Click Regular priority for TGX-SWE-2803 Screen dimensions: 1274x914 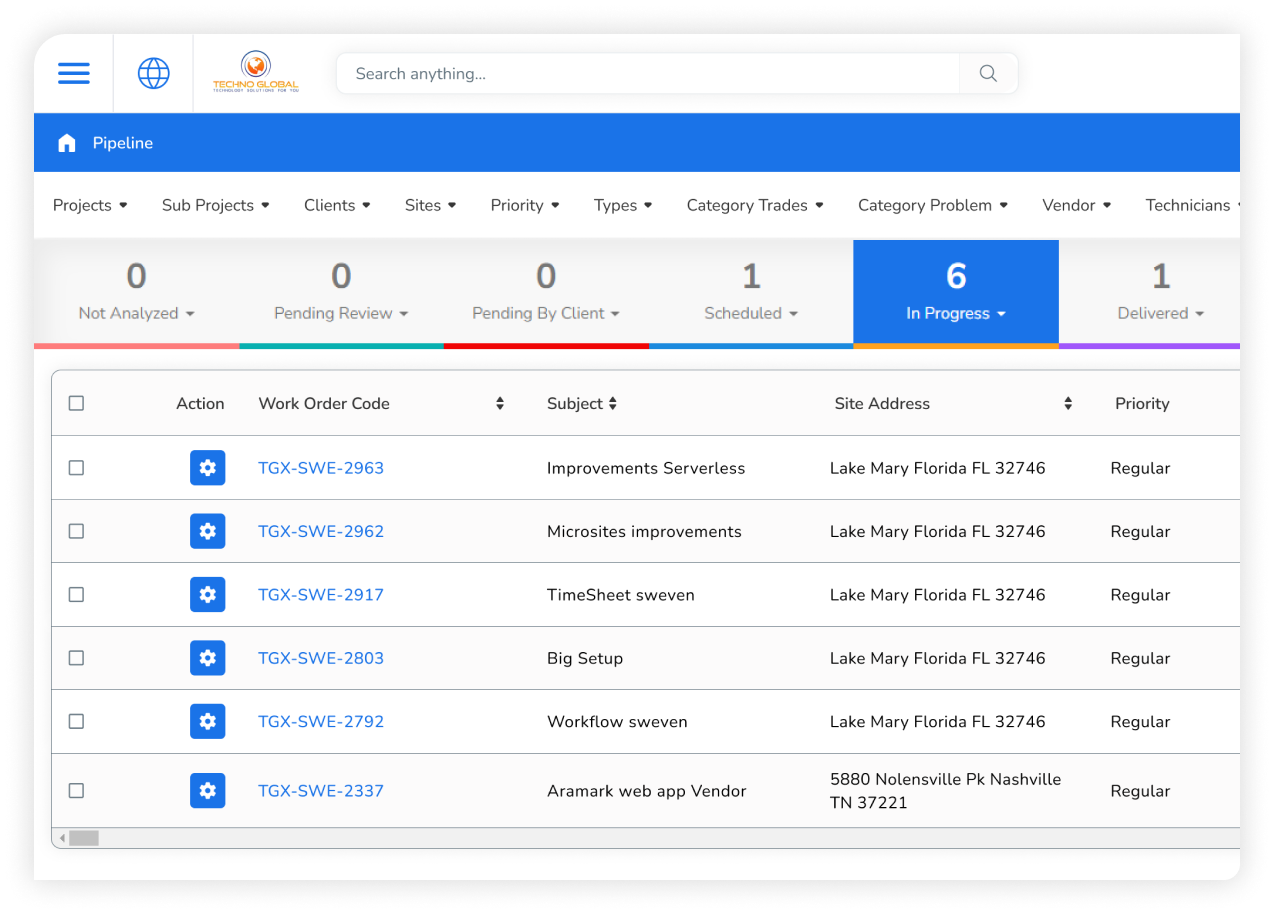pos(1140,658)
